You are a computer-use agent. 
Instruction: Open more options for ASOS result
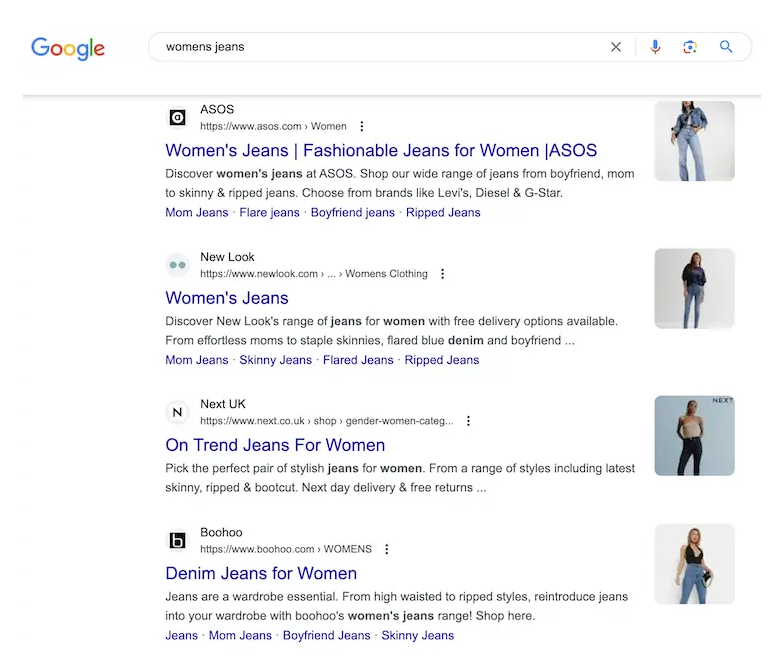pyautogui.click(x=362, y=127)
